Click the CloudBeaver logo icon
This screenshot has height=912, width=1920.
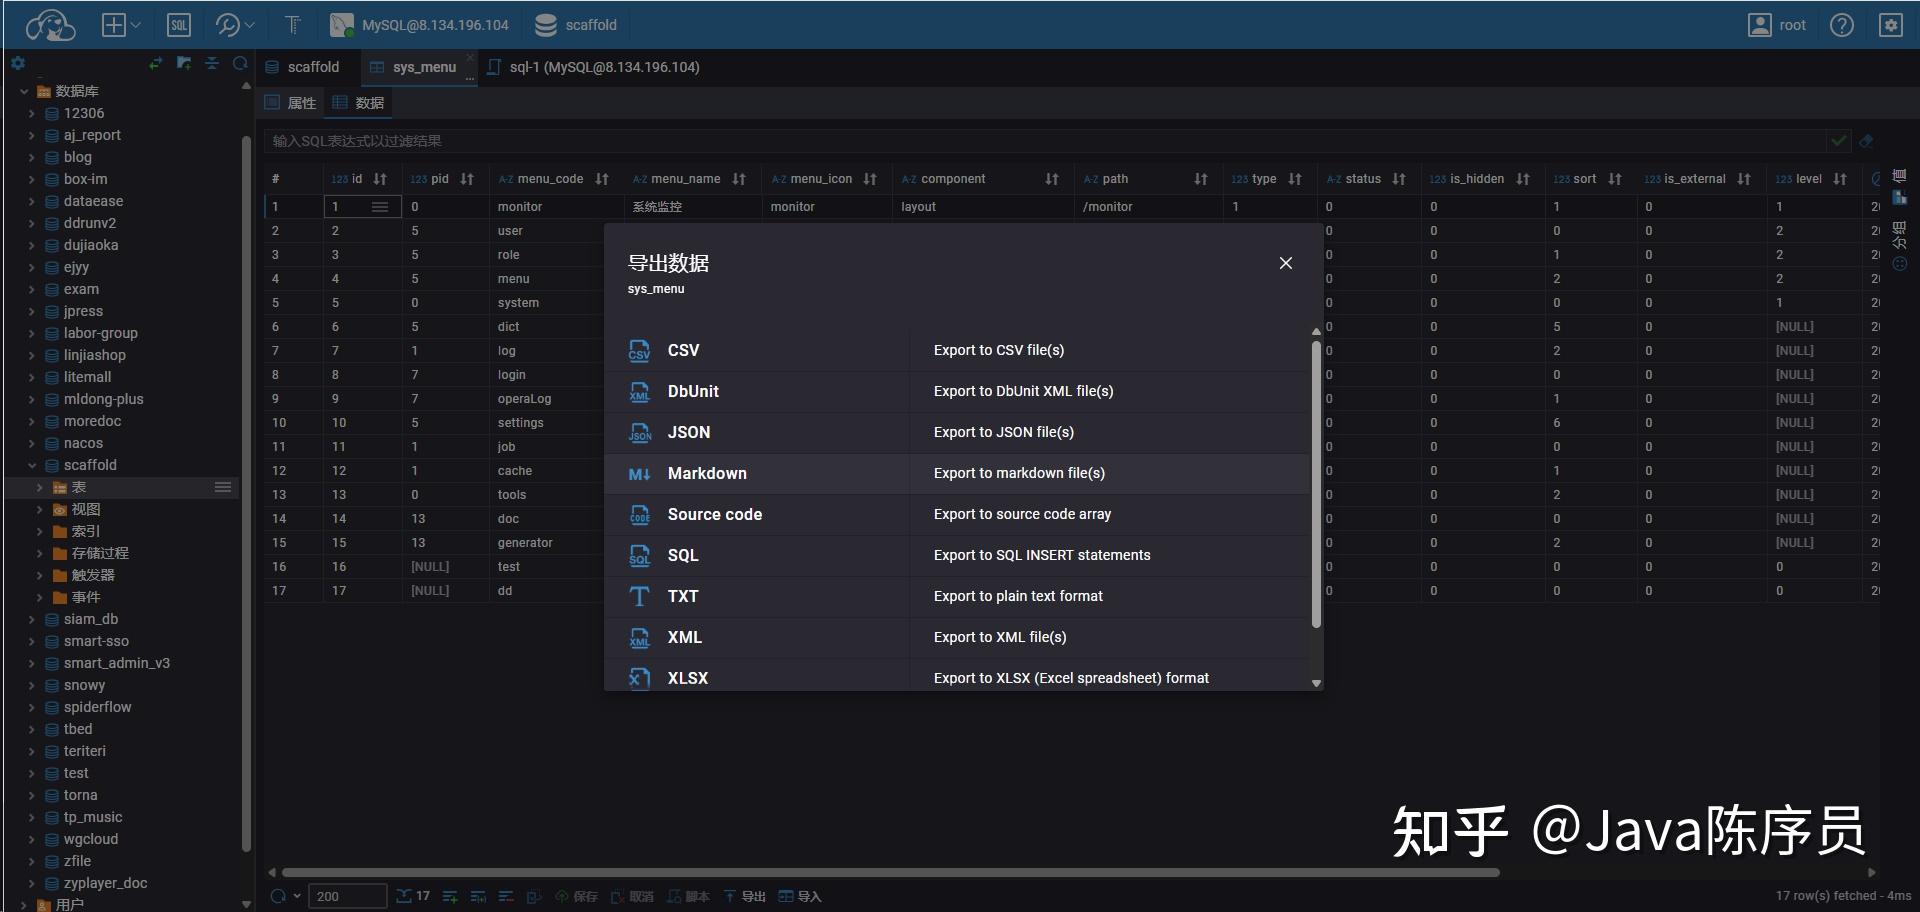point(50,25)
